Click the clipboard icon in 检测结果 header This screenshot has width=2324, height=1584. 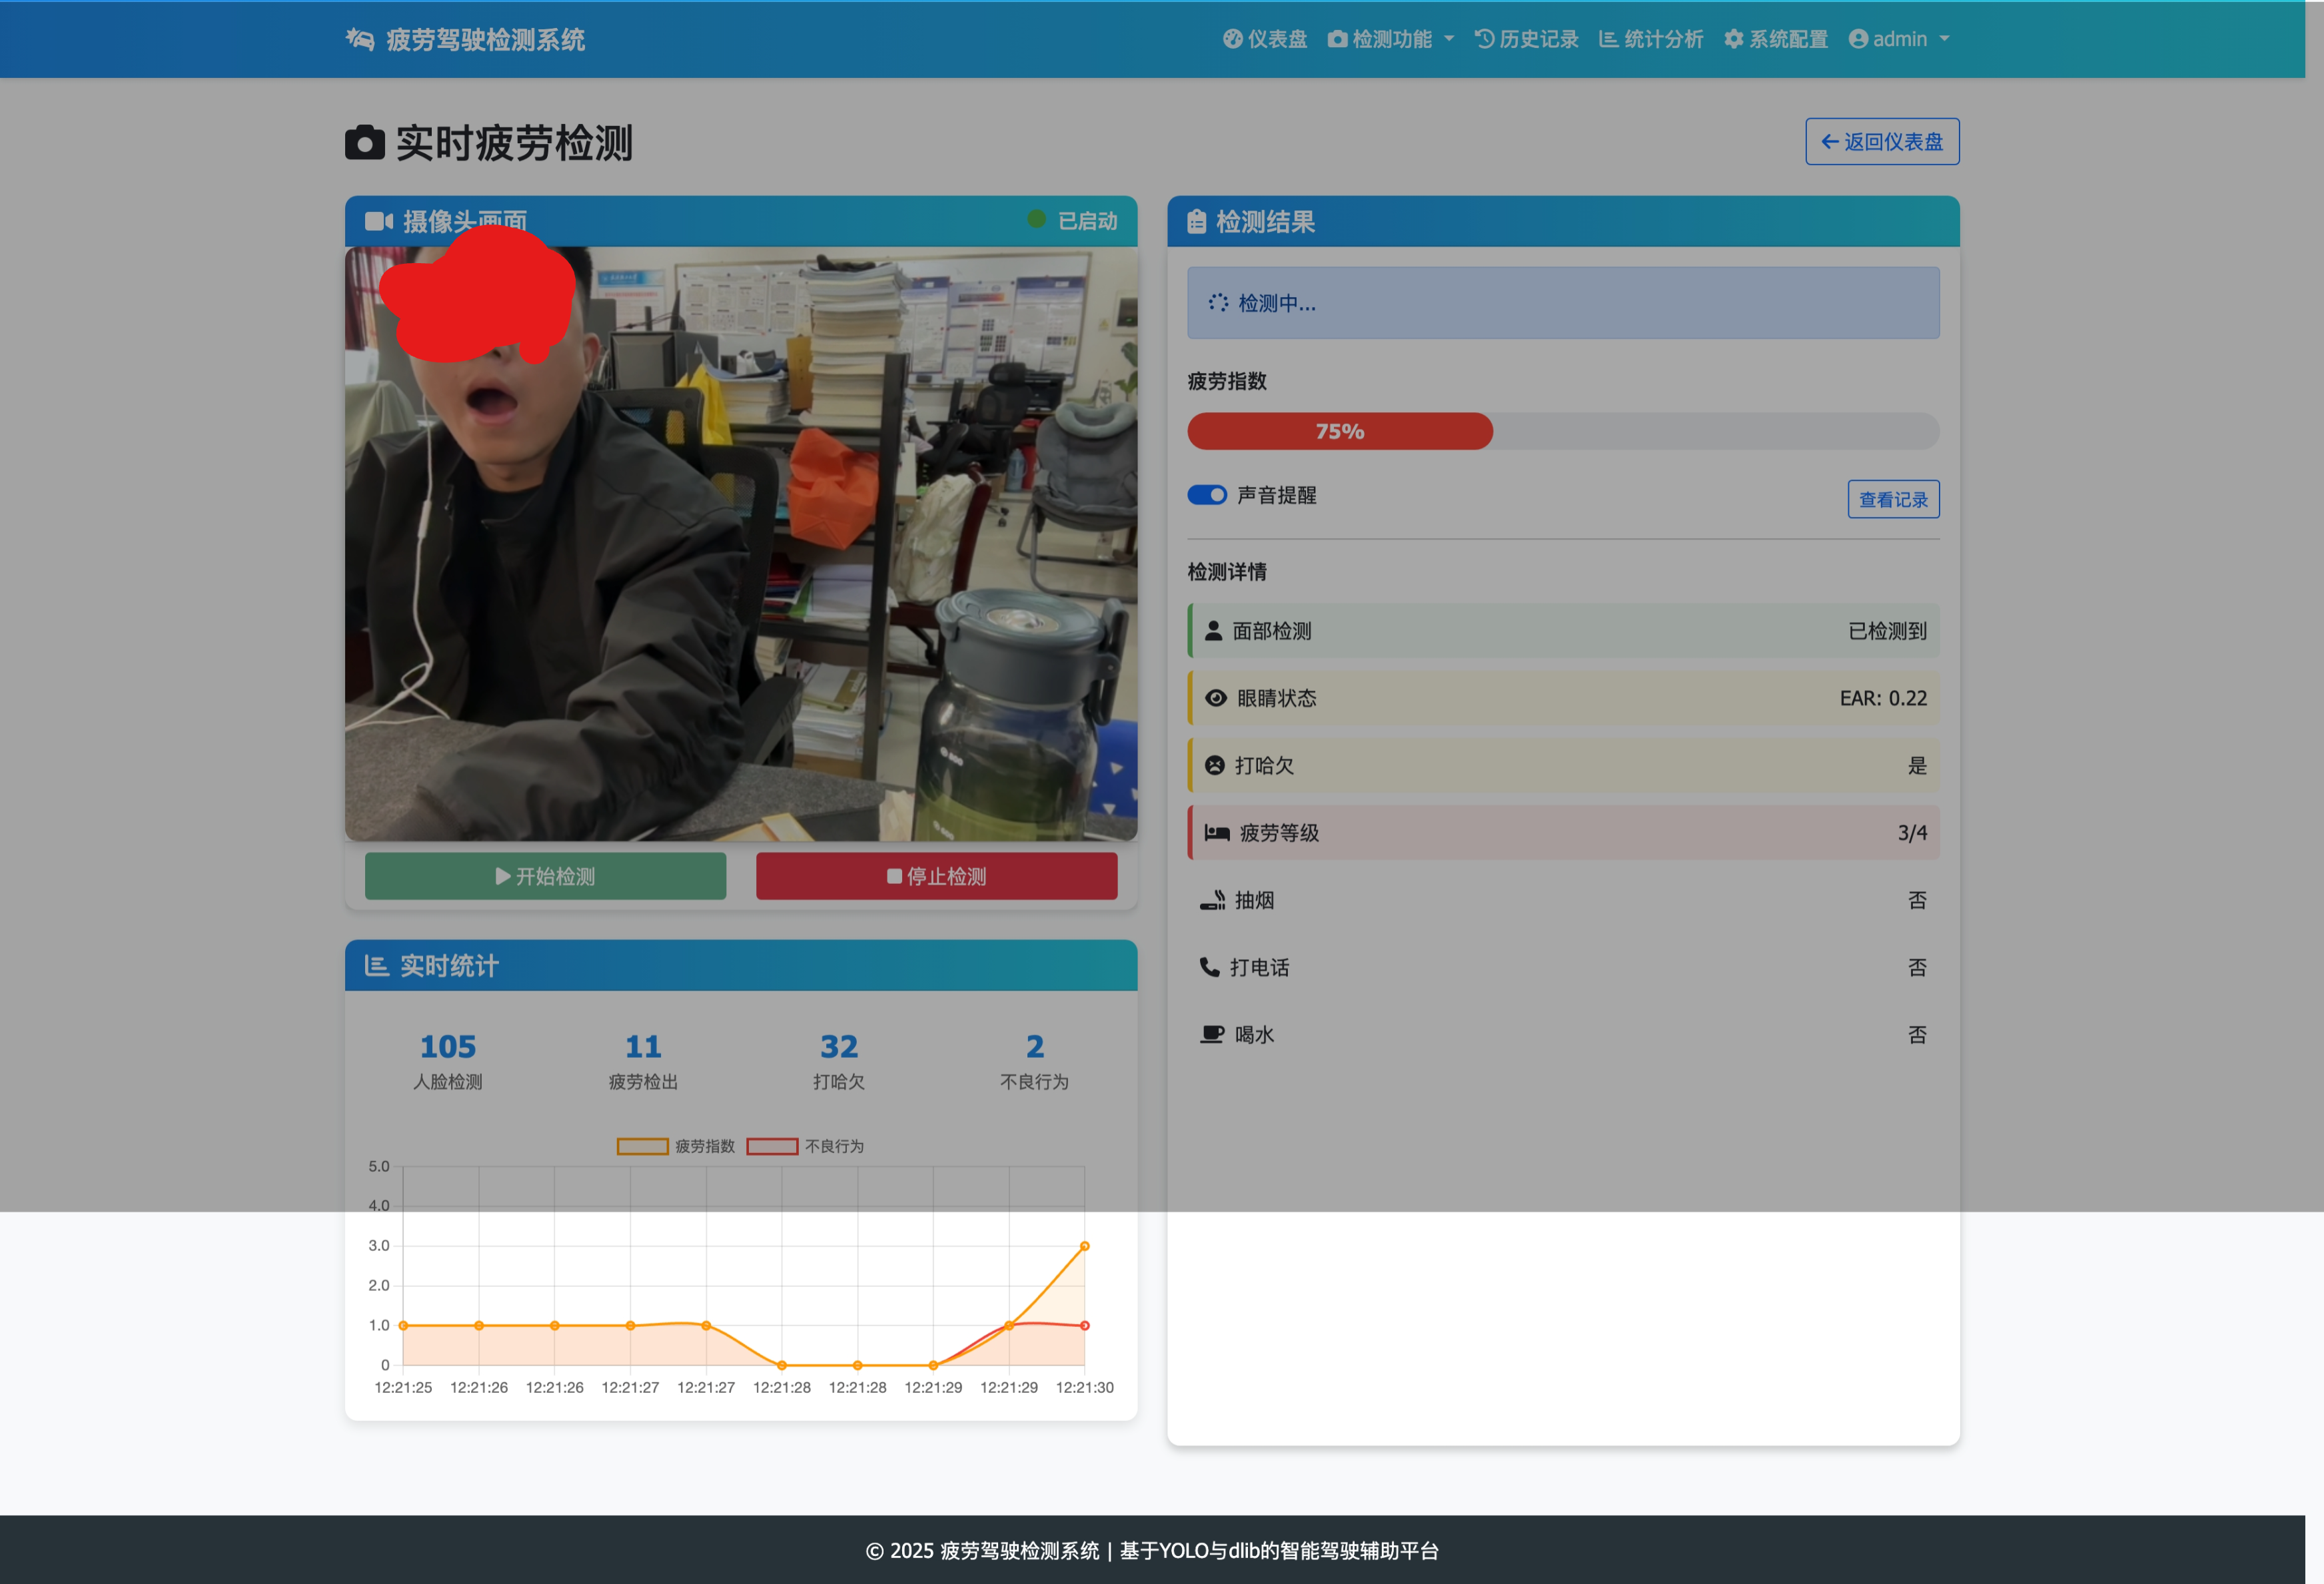tap(1196, 221)
